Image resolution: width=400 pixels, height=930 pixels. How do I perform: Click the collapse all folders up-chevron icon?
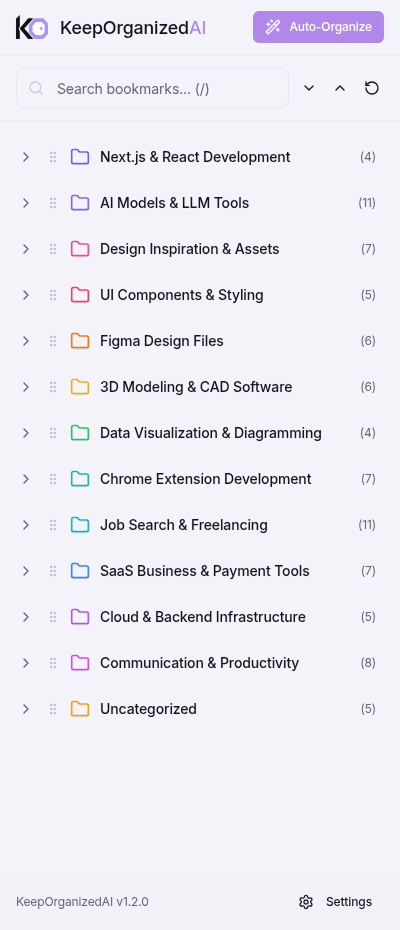click(340, 88)
